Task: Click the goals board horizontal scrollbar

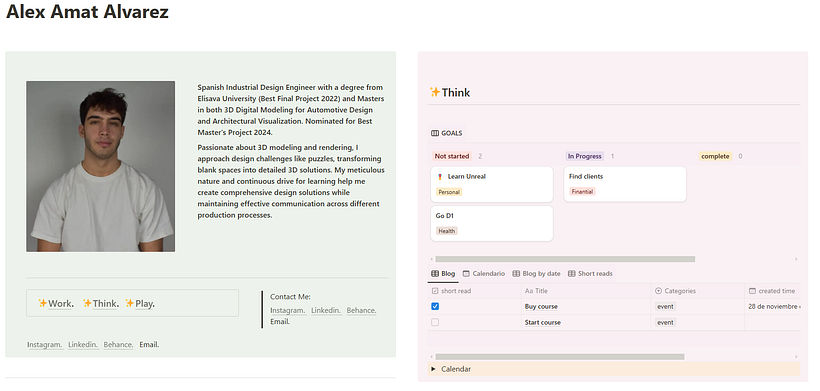Action: (x=565, y=259)
